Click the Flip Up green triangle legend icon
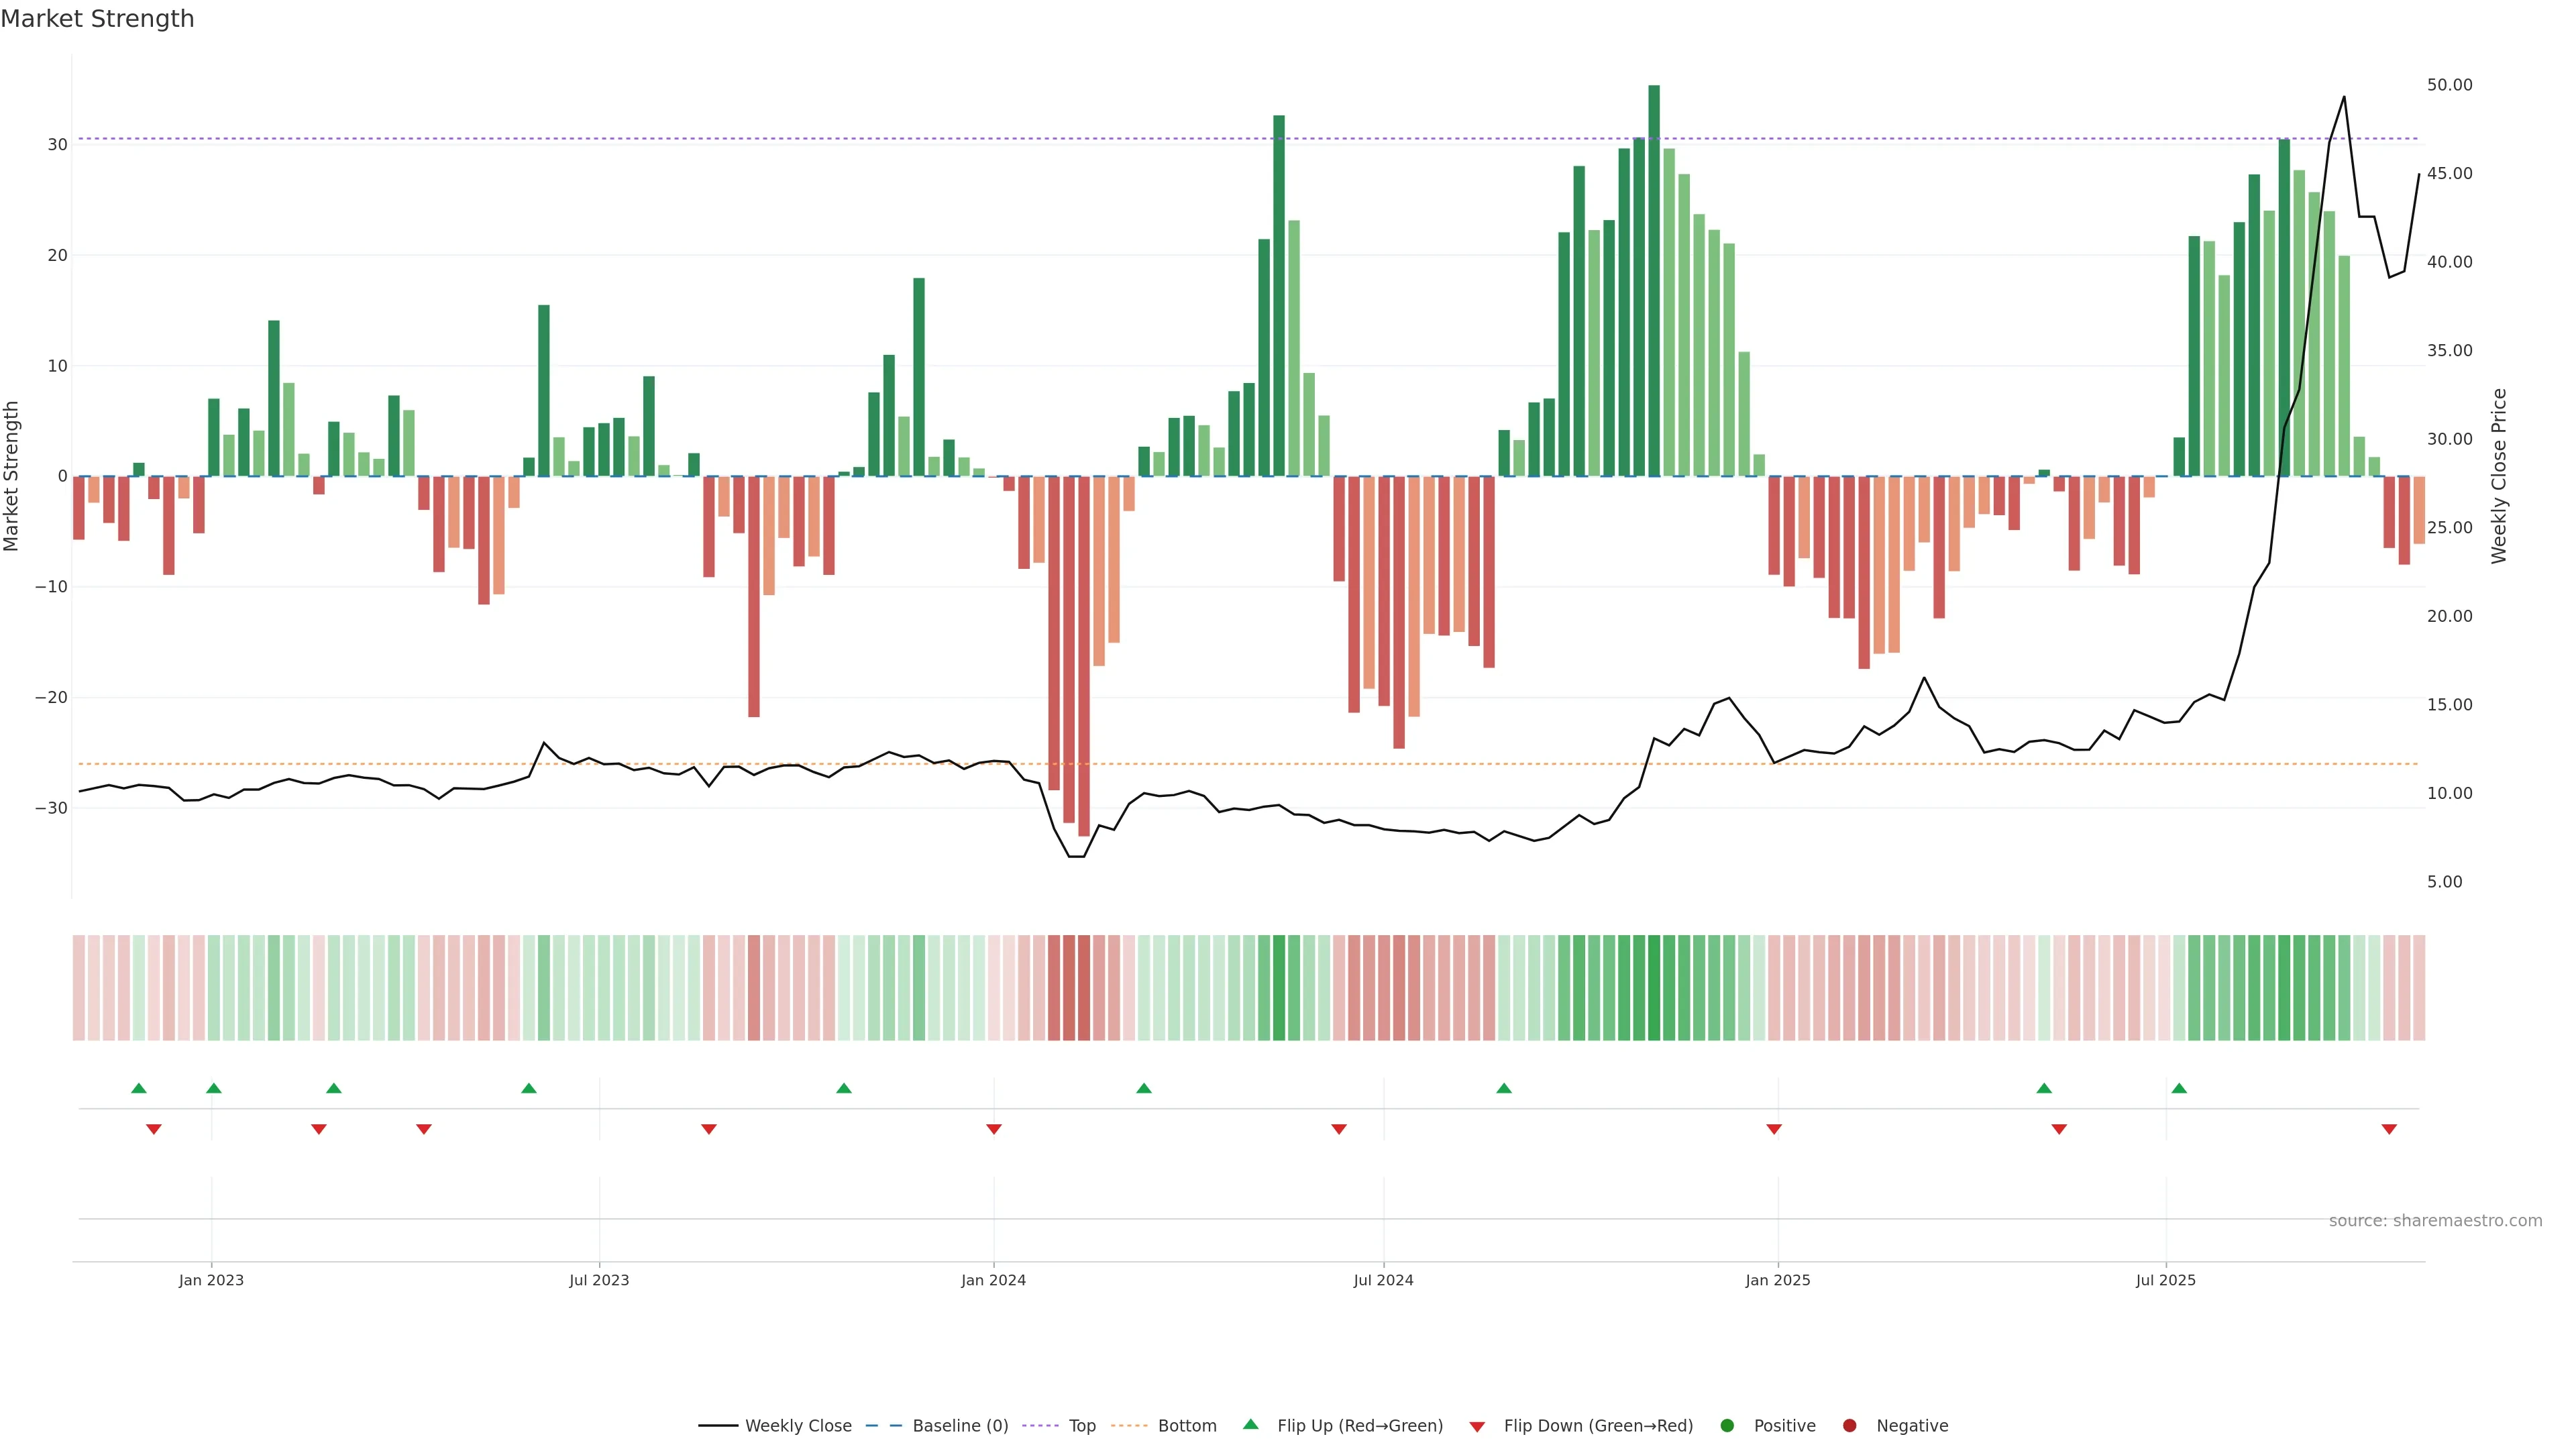 [x=1250, y=1424]
